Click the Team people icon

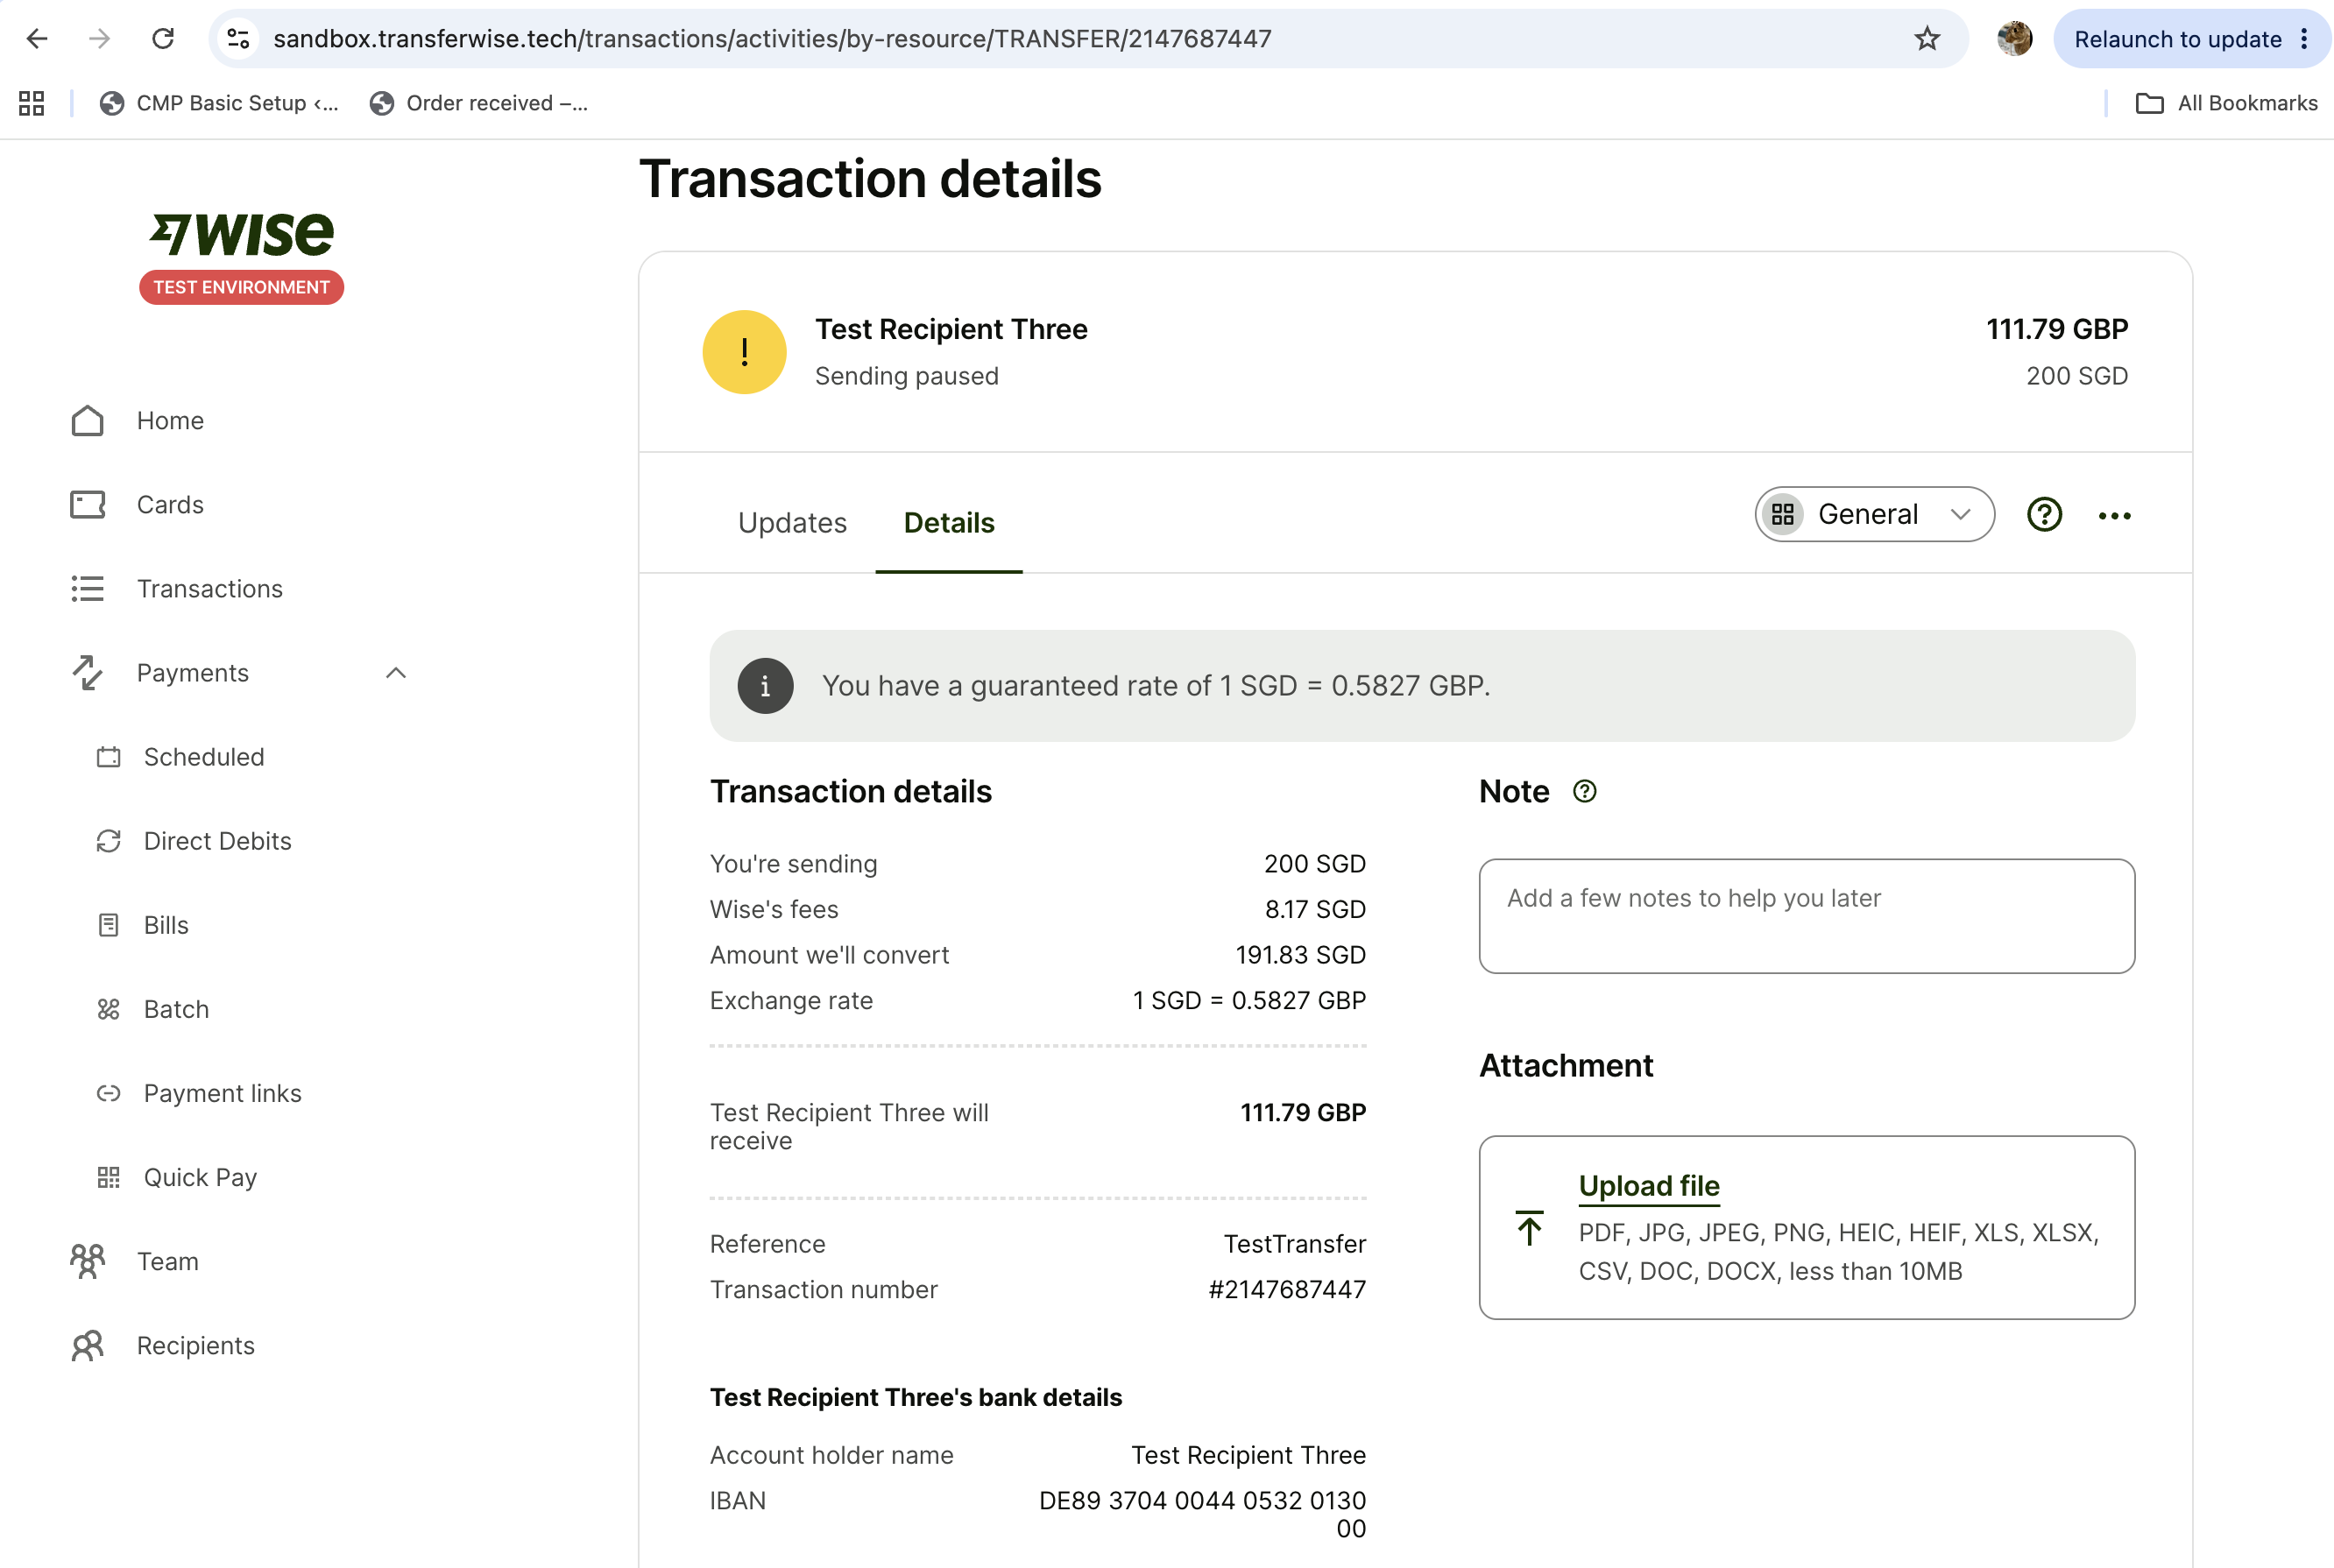[x=88, y=1261]
